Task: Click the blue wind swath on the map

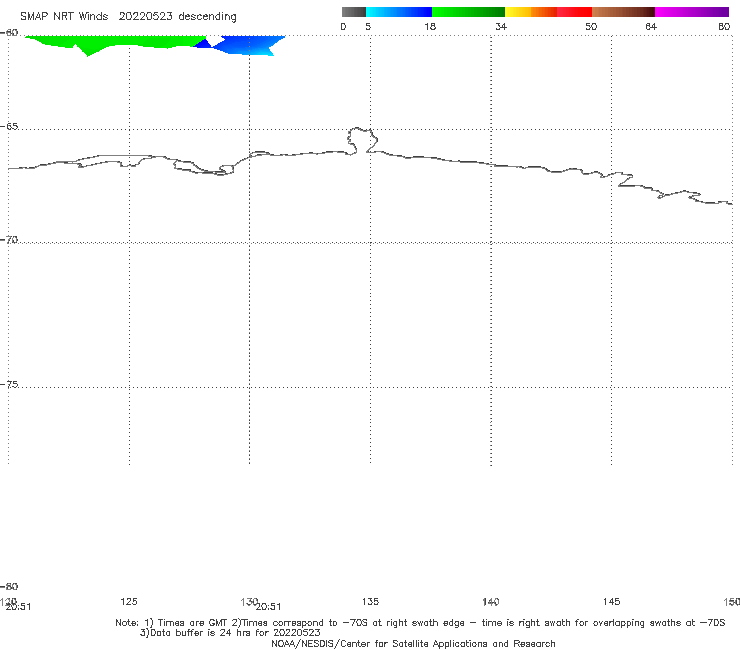Action: (x=248, y=45)
